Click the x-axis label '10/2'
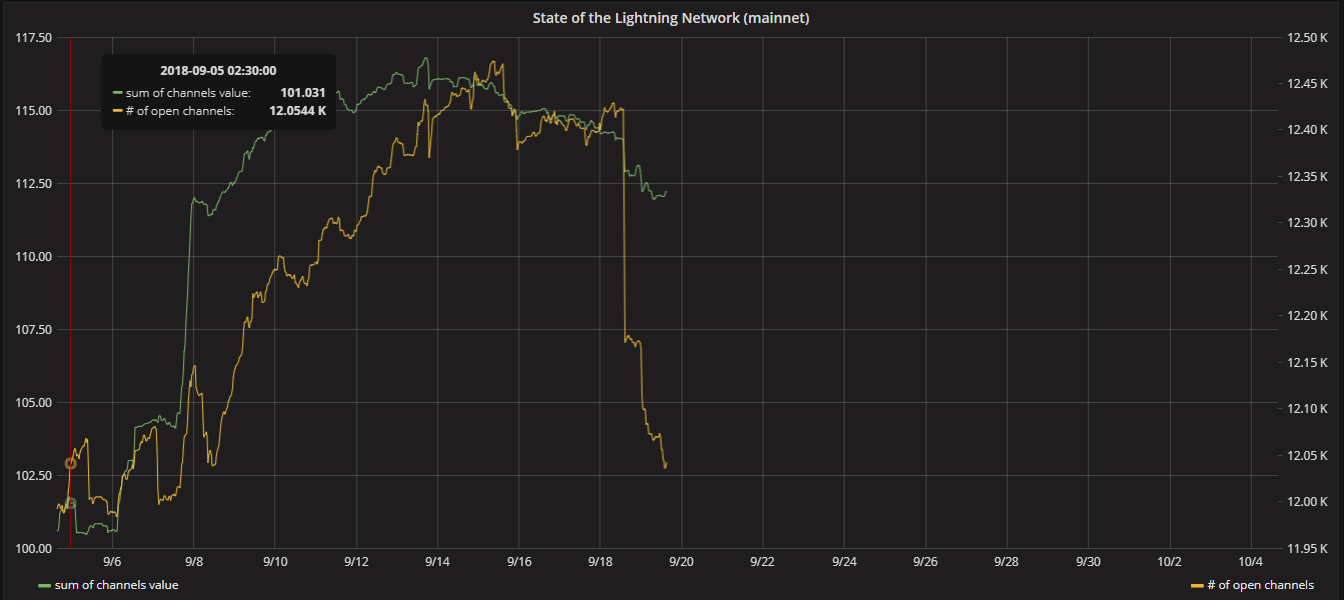Image resolution: width=1344 pixels, height=600 pixels. (x=1169, y=562)
